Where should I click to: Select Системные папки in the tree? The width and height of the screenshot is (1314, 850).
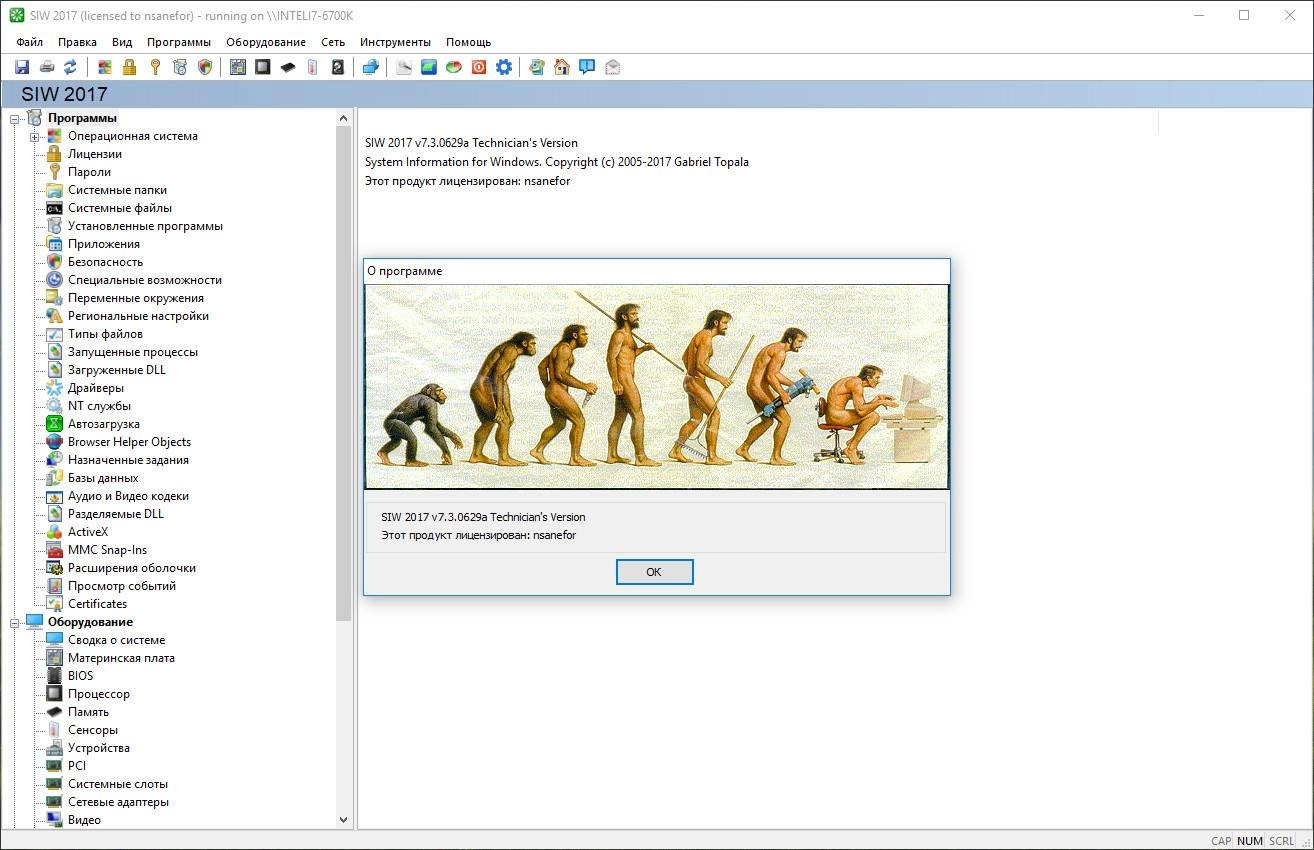[117, 190]
